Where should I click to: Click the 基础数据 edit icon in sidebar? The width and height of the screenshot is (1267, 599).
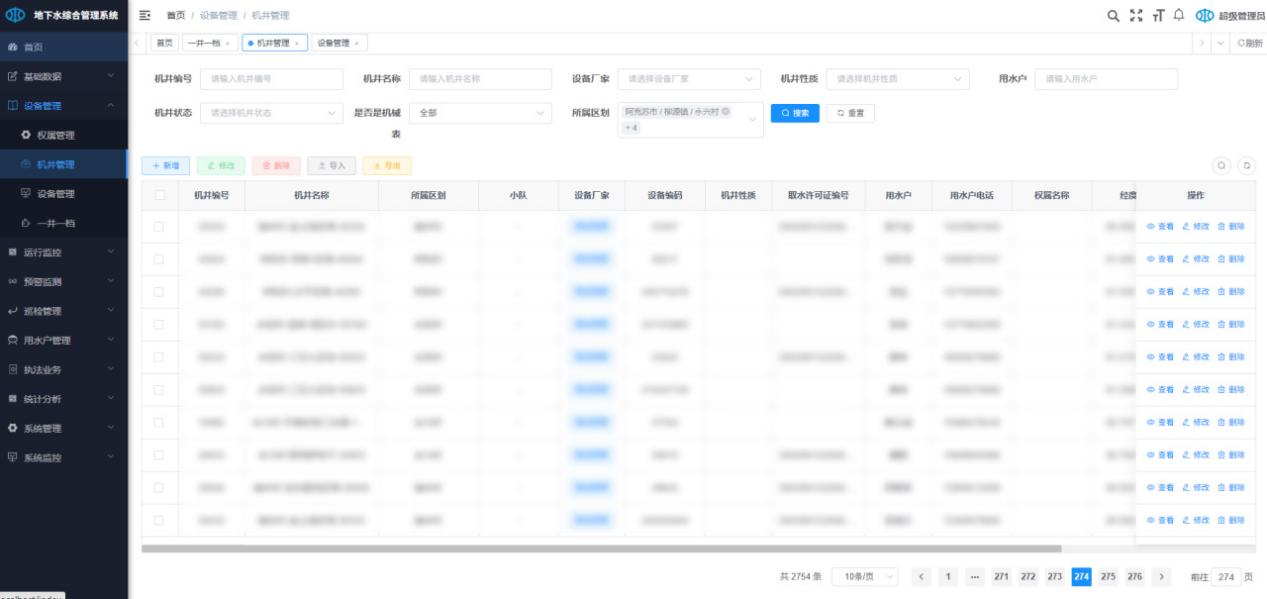[13, 76]
